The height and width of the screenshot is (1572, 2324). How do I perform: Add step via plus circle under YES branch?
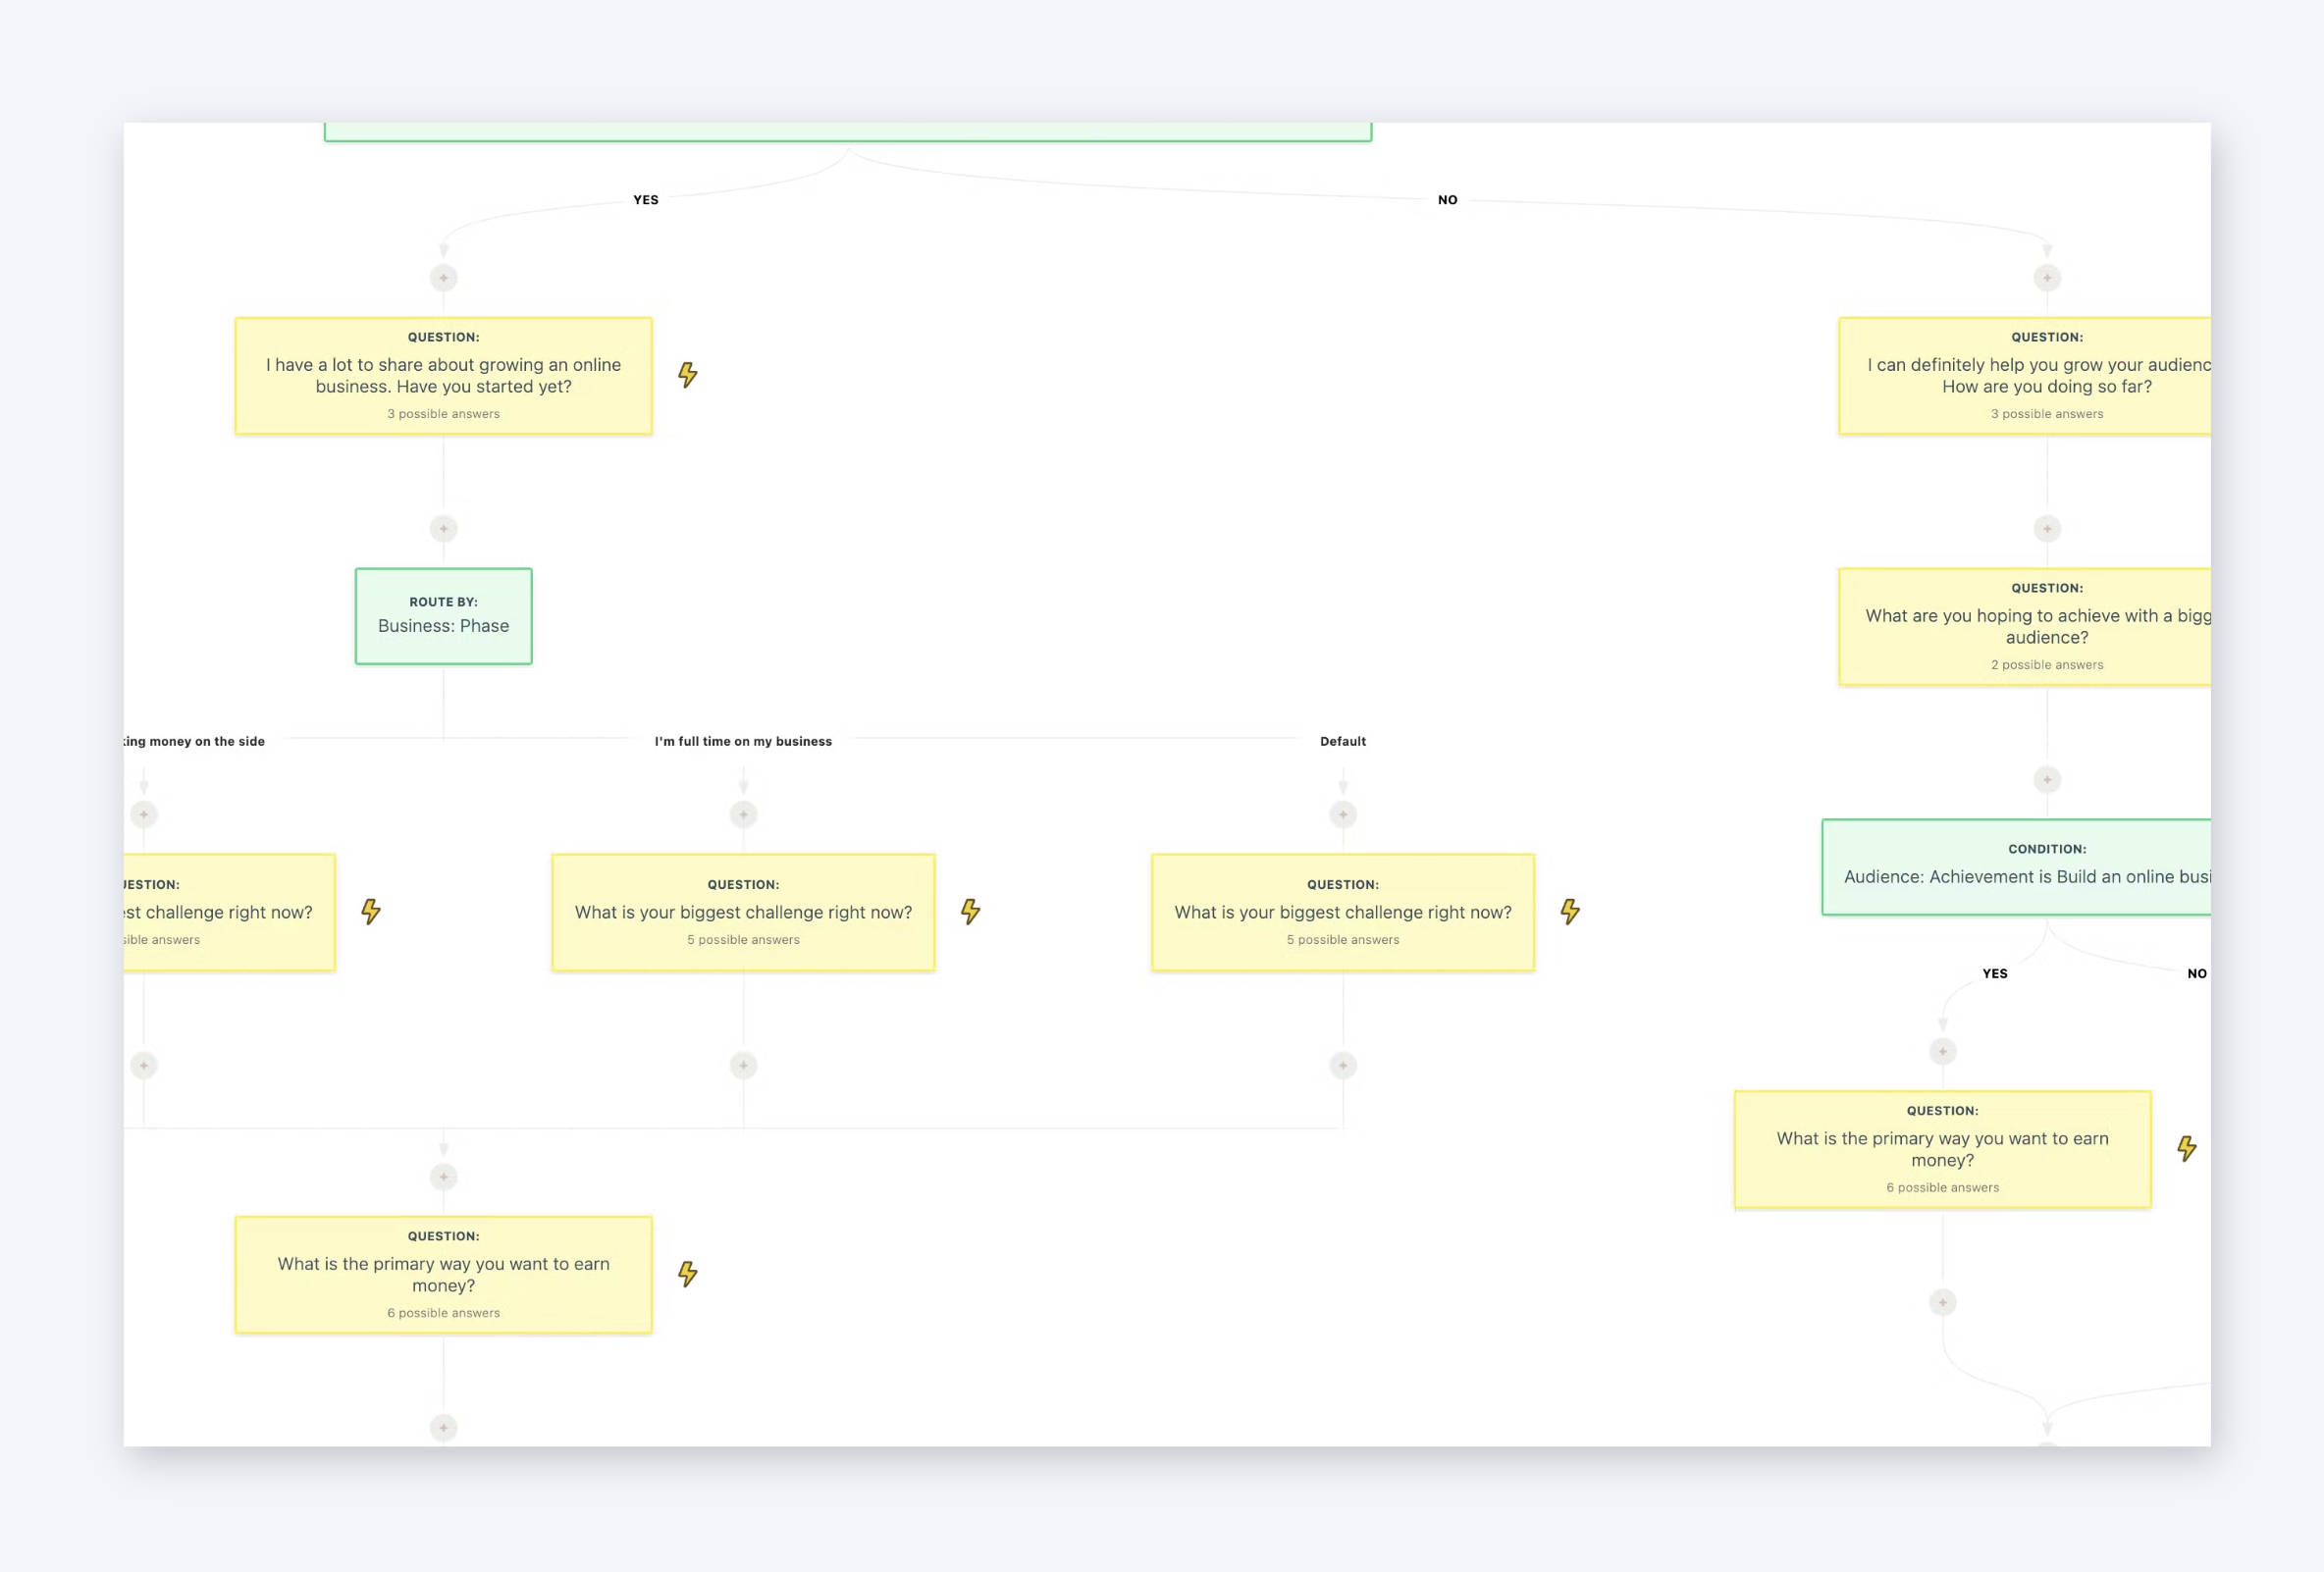click(x=444, y=278)
